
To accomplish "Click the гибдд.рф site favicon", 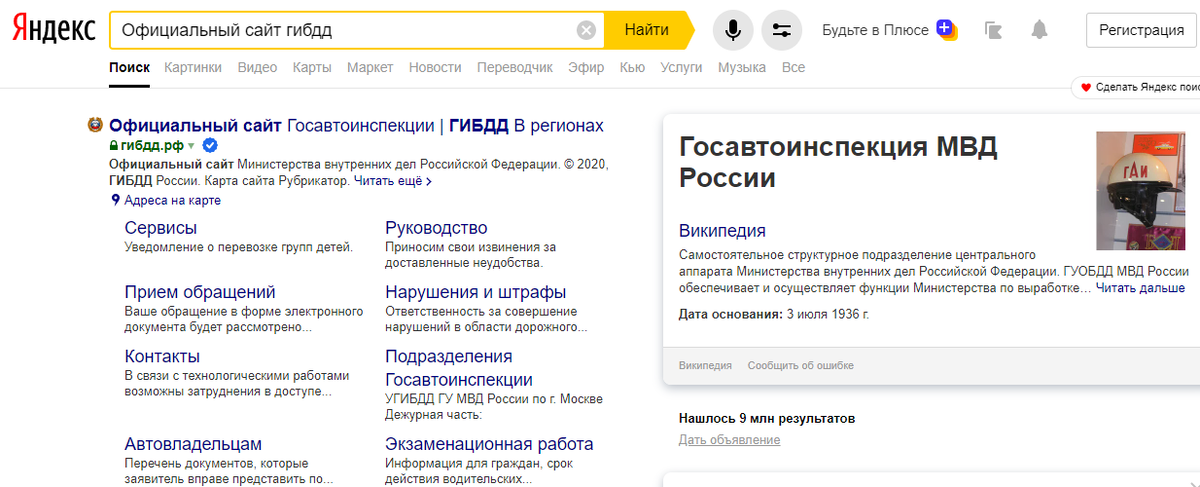I will tap(95, 126).
